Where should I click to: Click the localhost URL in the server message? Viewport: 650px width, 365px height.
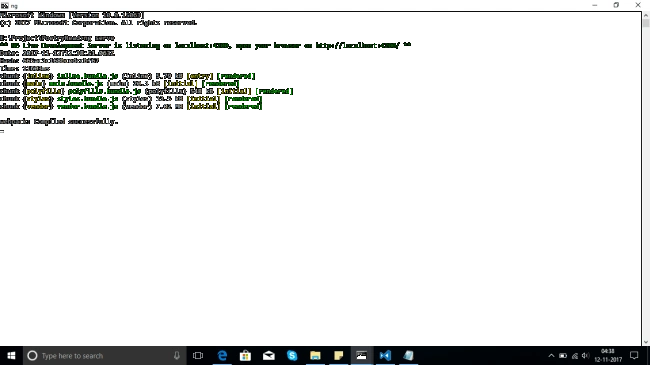357,45
